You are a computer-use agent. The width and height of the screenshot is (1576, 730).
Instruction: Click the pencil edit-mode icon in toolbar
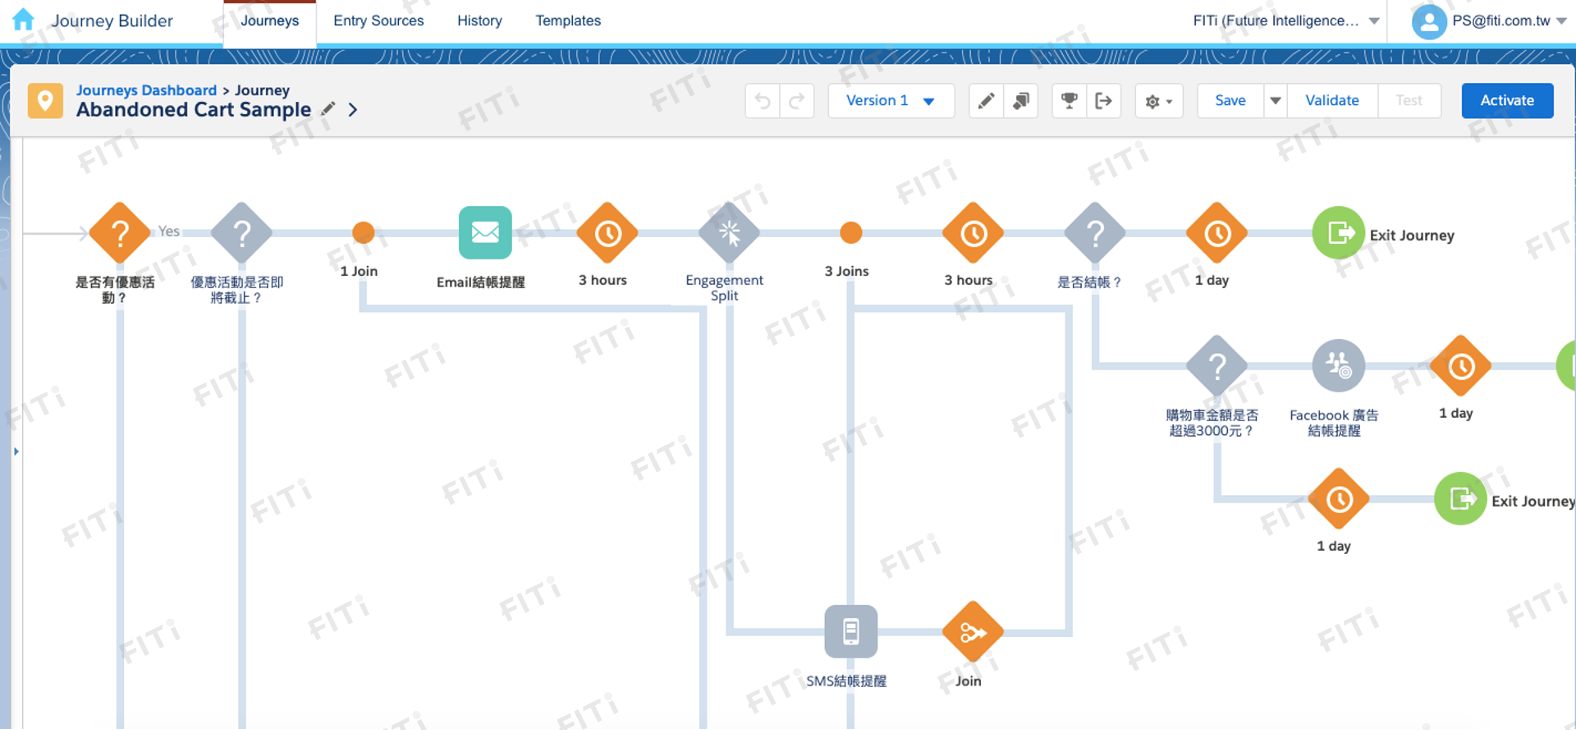pyautogui.click(x=986, y=101)
